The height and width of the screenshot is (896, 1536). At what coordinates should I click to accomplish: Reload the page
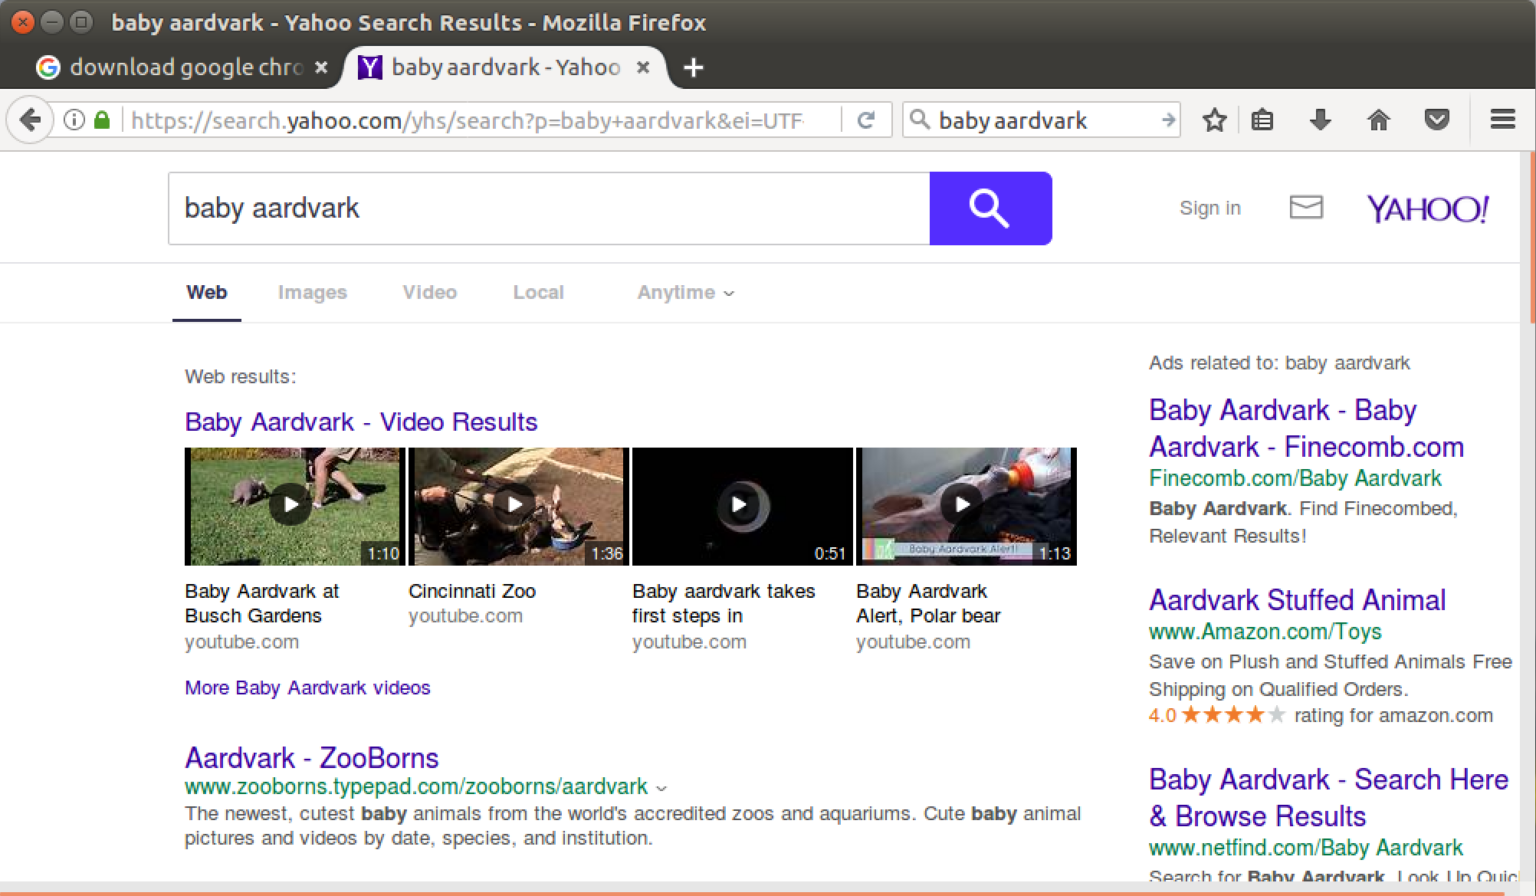pos(866,119)
